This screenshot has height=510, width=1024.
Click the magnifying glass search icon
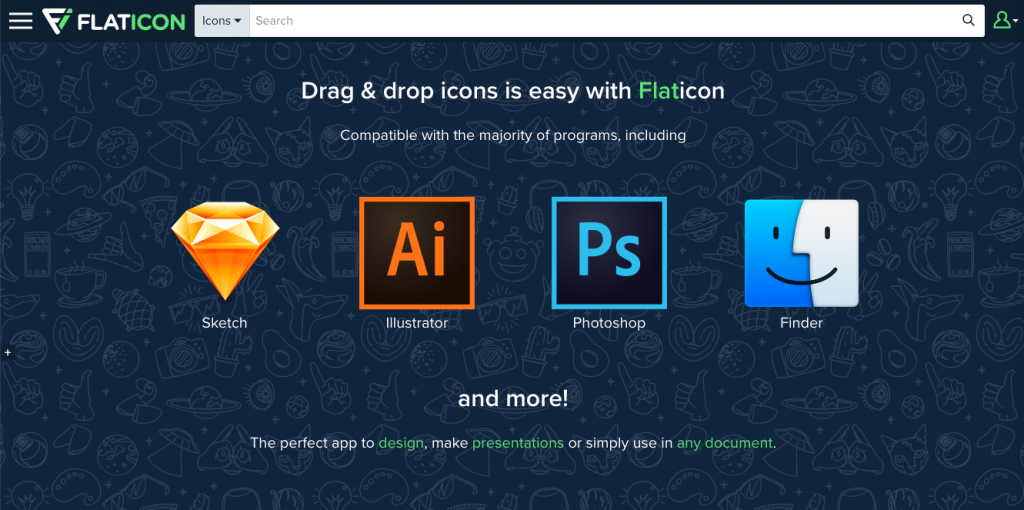click(968, 20)
